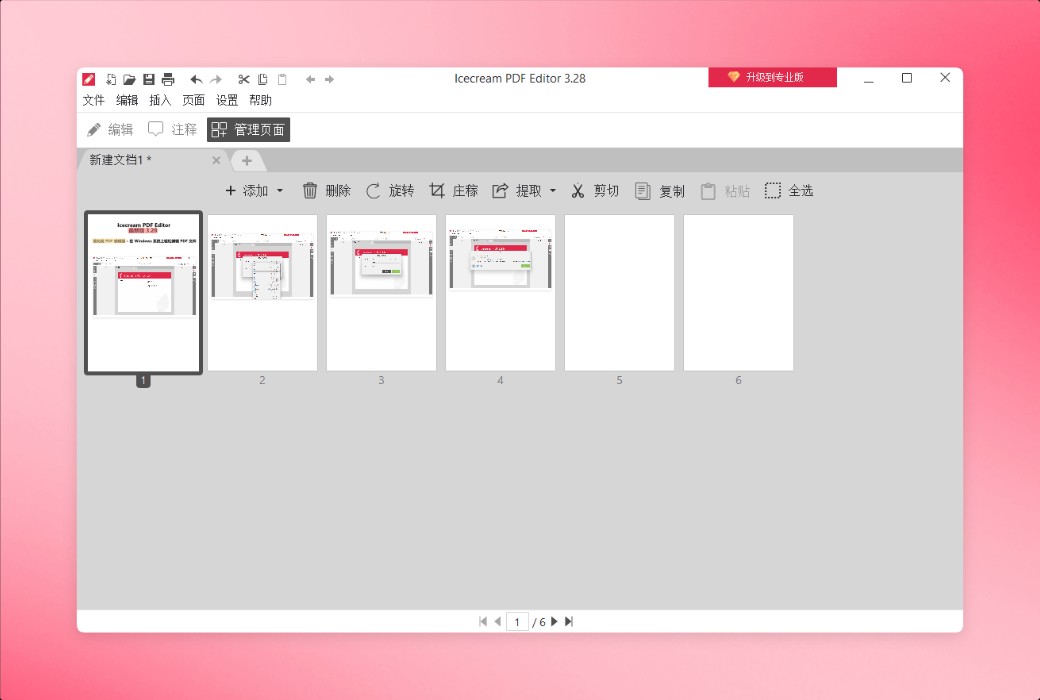Open the 添加 add pages dropdown
The height and width of the screenshot is (700, 1040).
(x=253, y=190)
